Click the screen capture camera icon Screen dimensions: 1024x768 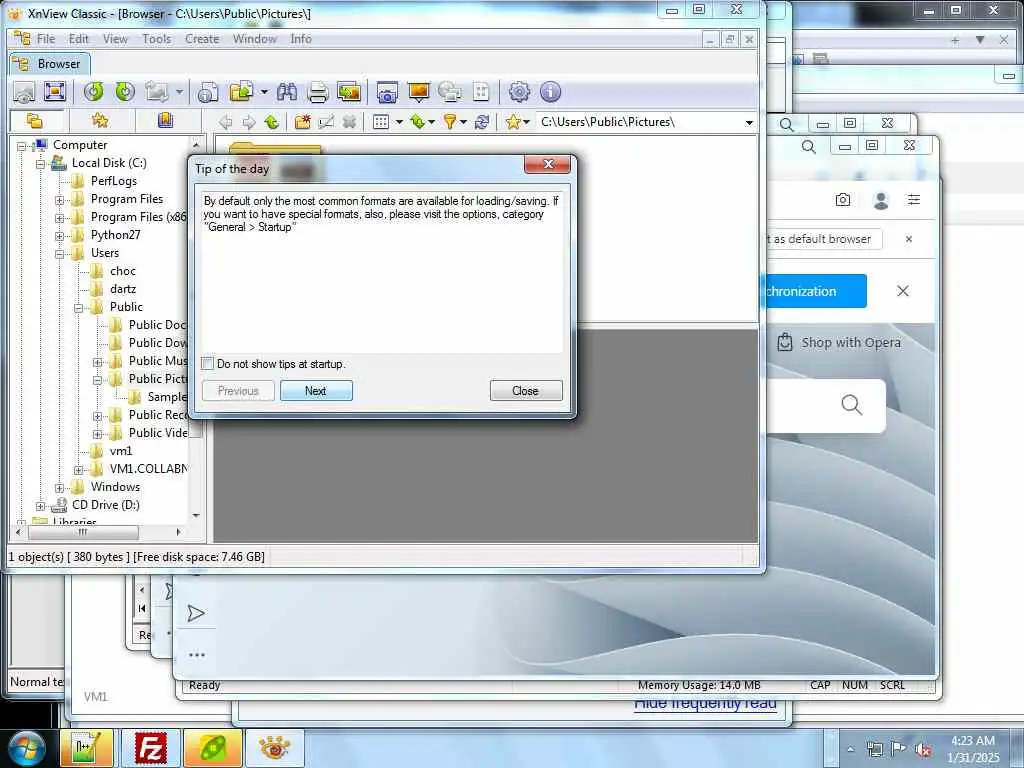coord(387,92)
